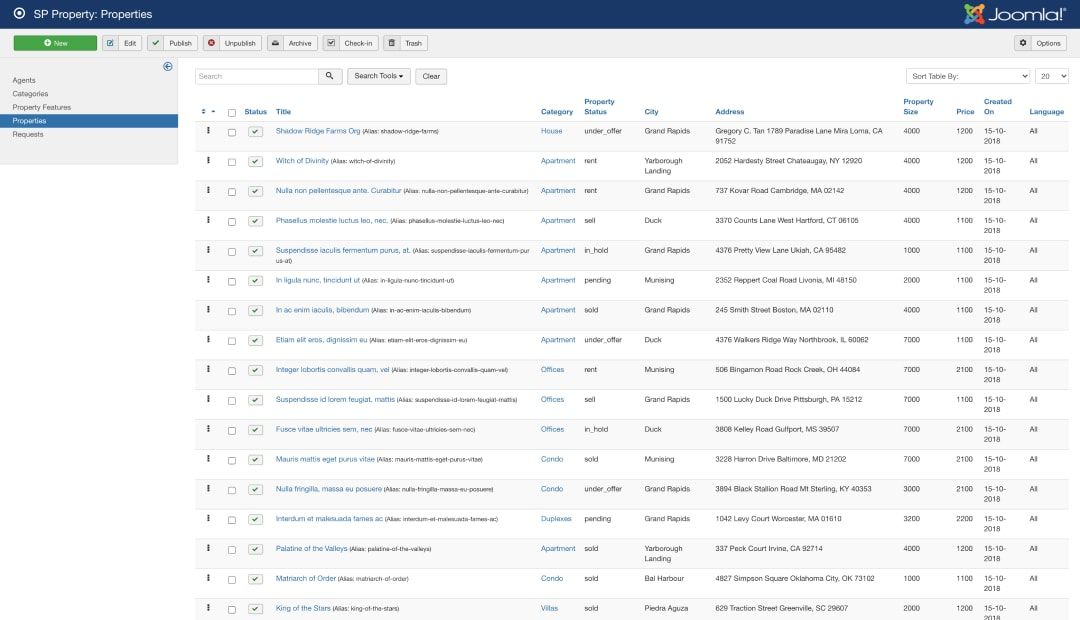1080x620 pixels.
Task: Toggle published status of In ligula nunc, tincidunt ut
Action: [x=256, y=280]
